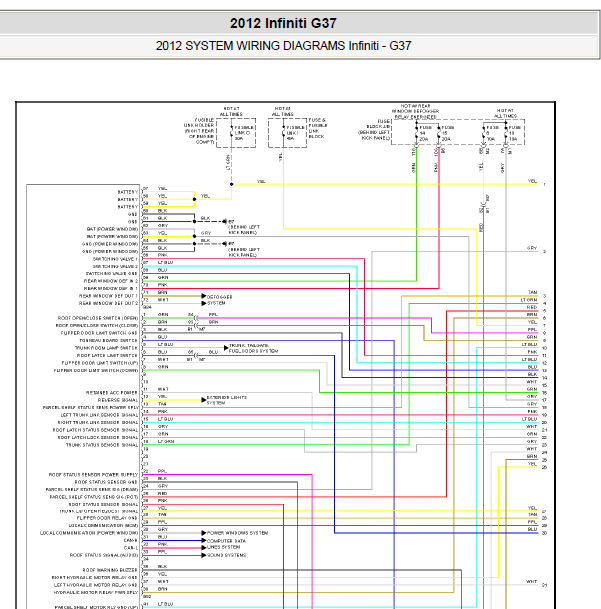The image size is (601, 609).
Task: Click the TAN wire label at connector 3
Action: click(533, 292)
